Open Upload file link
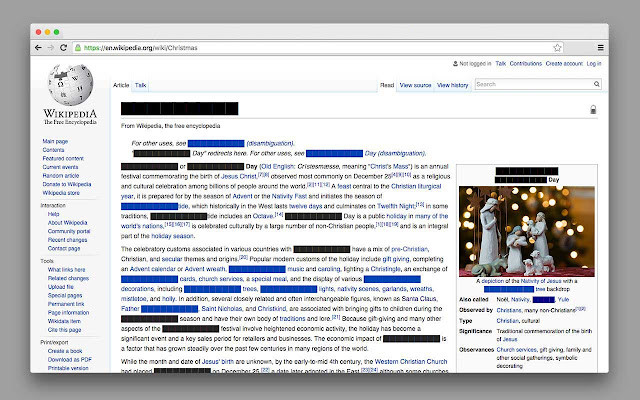The width and height of the screenshot is (640, 400). tap(60, 287)
